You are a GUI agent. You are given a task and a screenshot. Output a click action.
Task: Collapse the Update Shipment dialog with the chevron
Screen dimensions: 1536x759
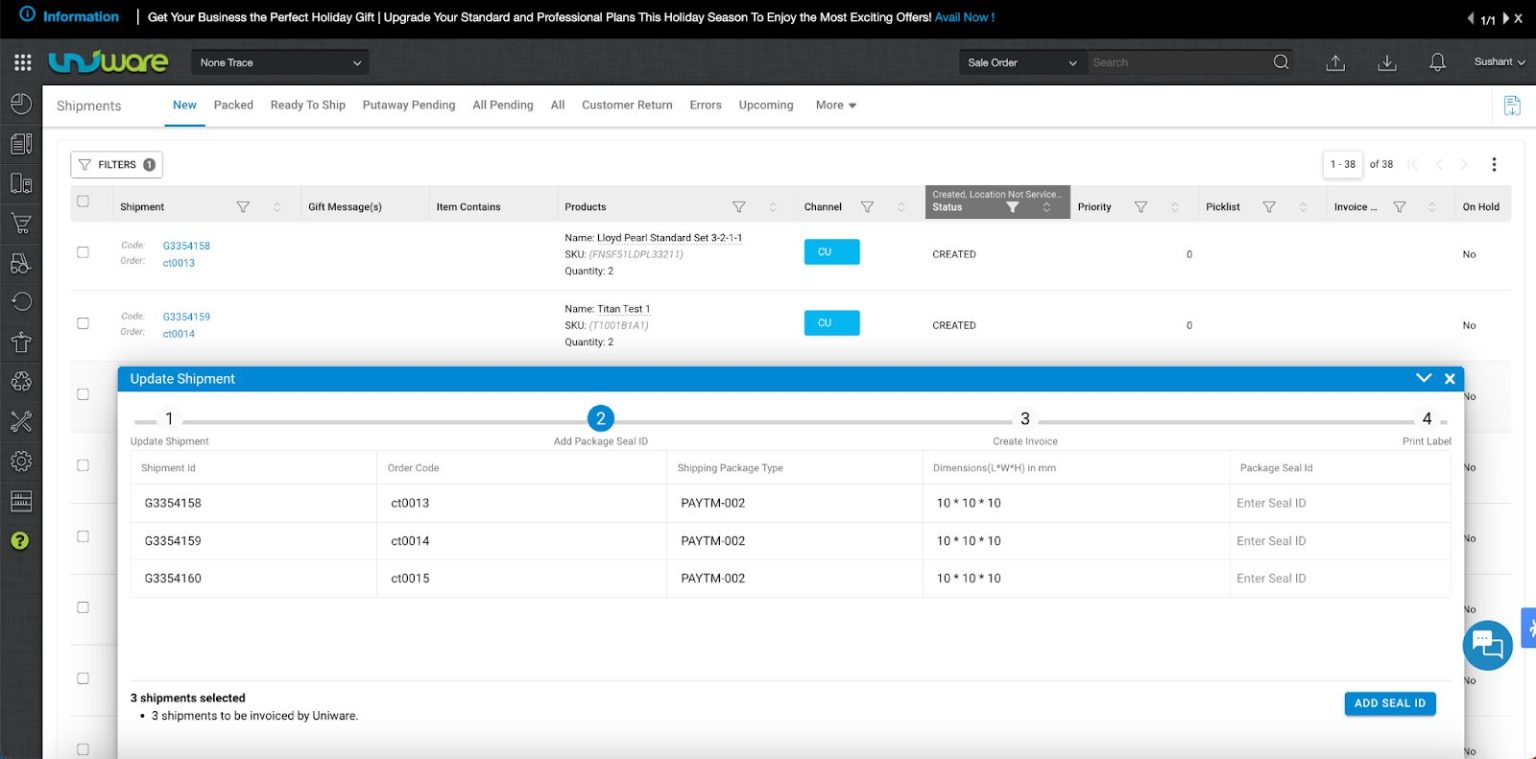point(1423,378)
